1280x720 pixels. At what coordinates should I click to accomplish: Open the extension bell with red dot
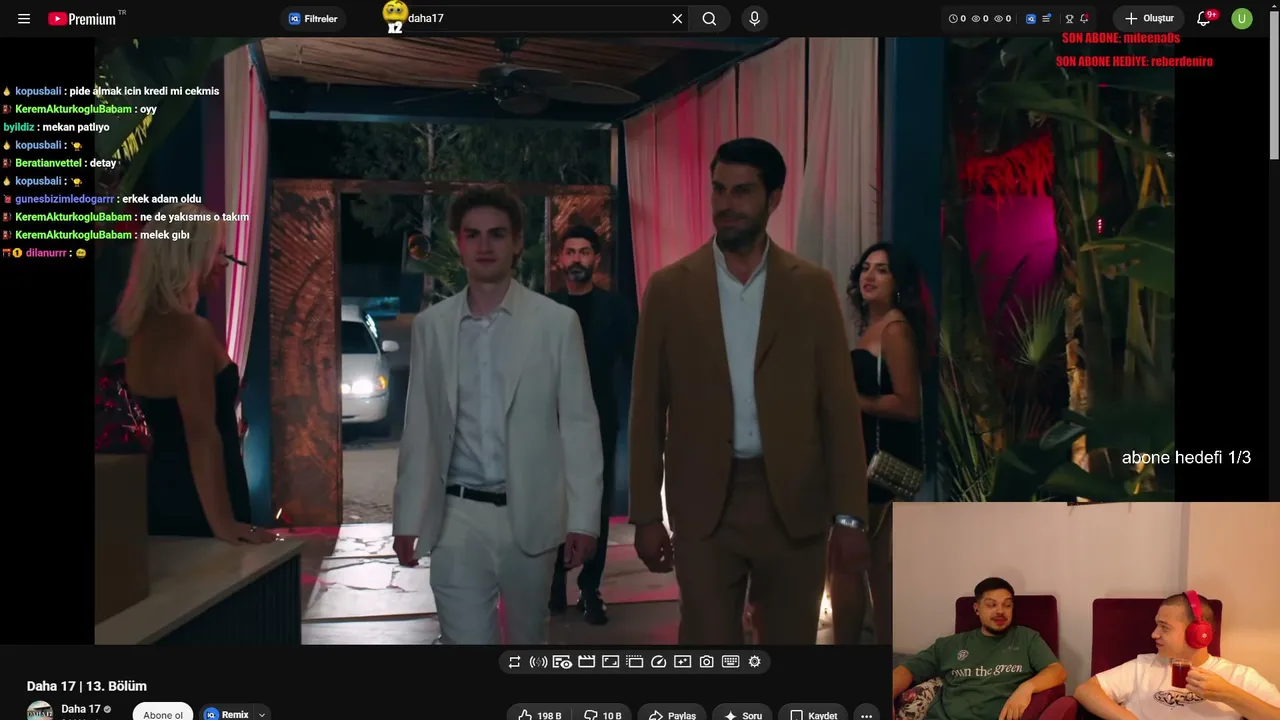[x=1084, y=19]
